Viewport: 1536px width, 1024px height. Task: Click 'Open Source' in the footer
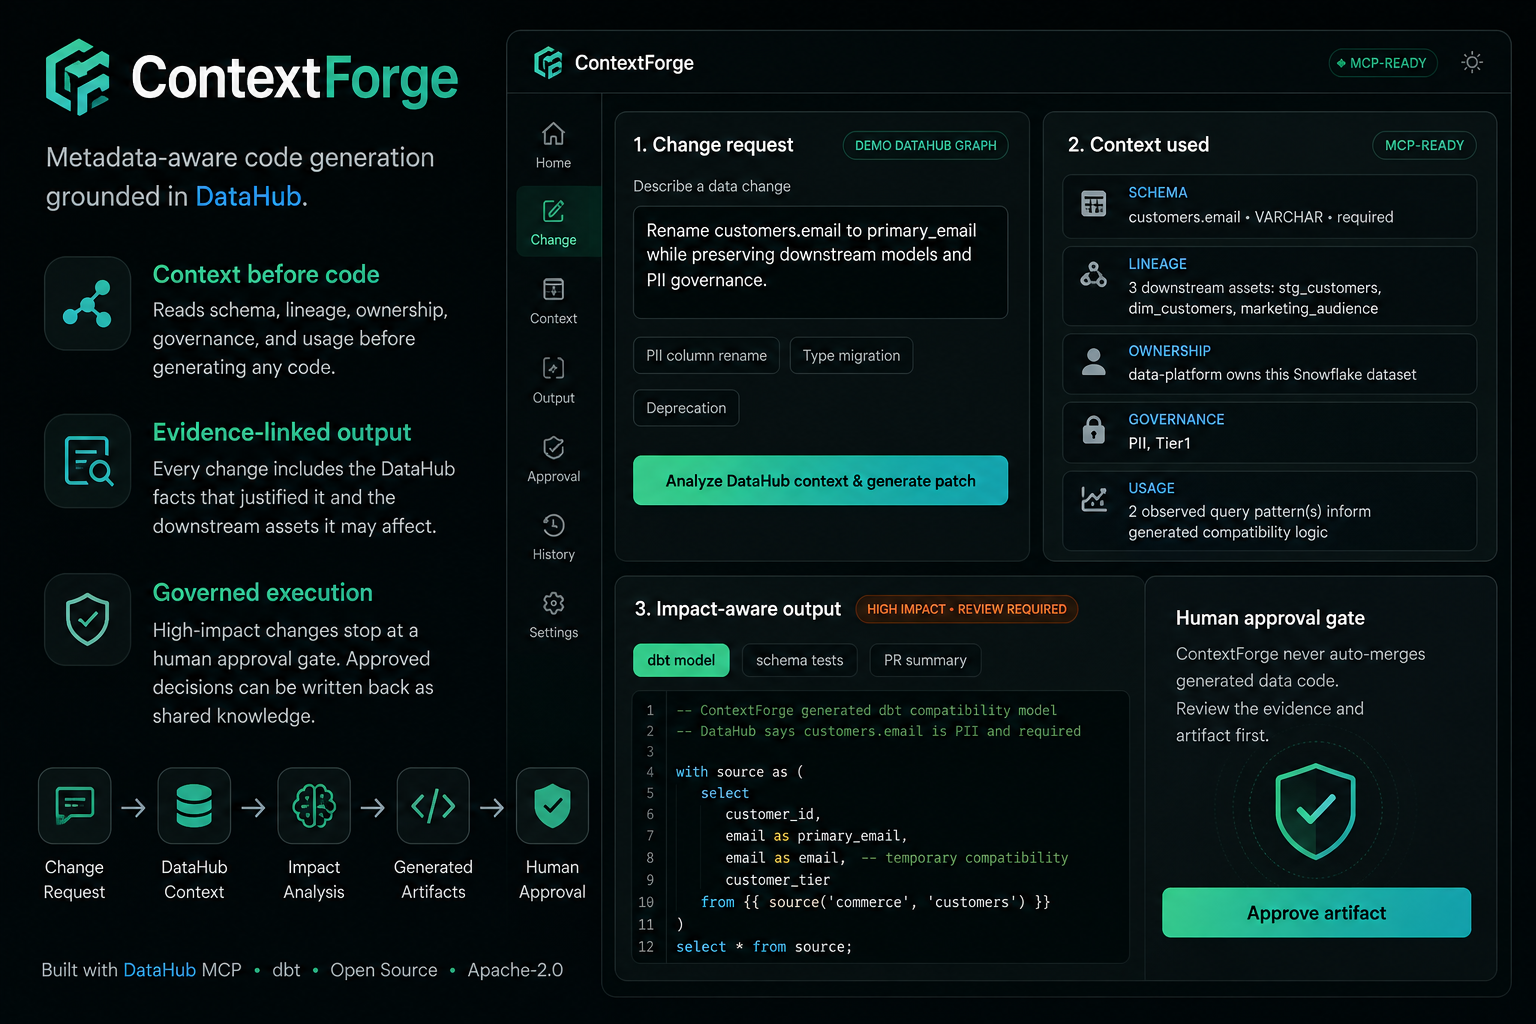click(x=384, y=970)
